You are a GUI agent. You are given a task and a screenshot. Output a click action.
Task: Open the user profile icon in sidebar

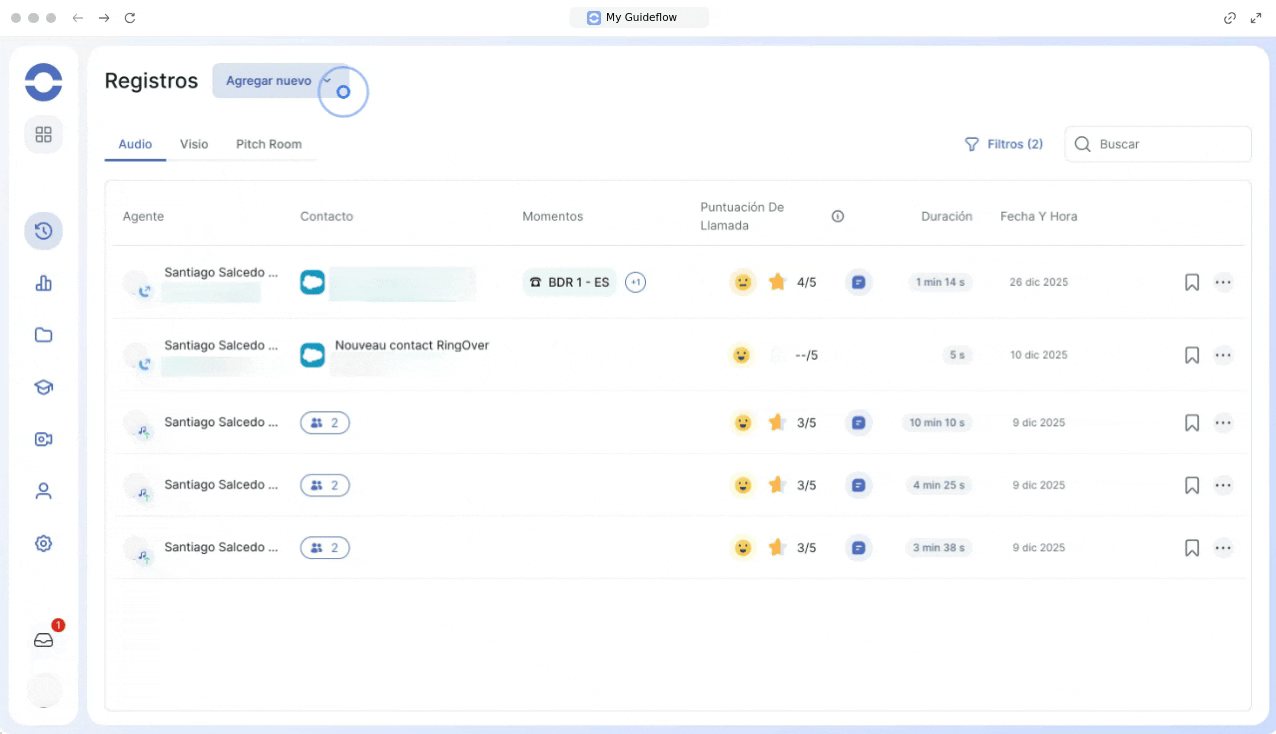43,491
